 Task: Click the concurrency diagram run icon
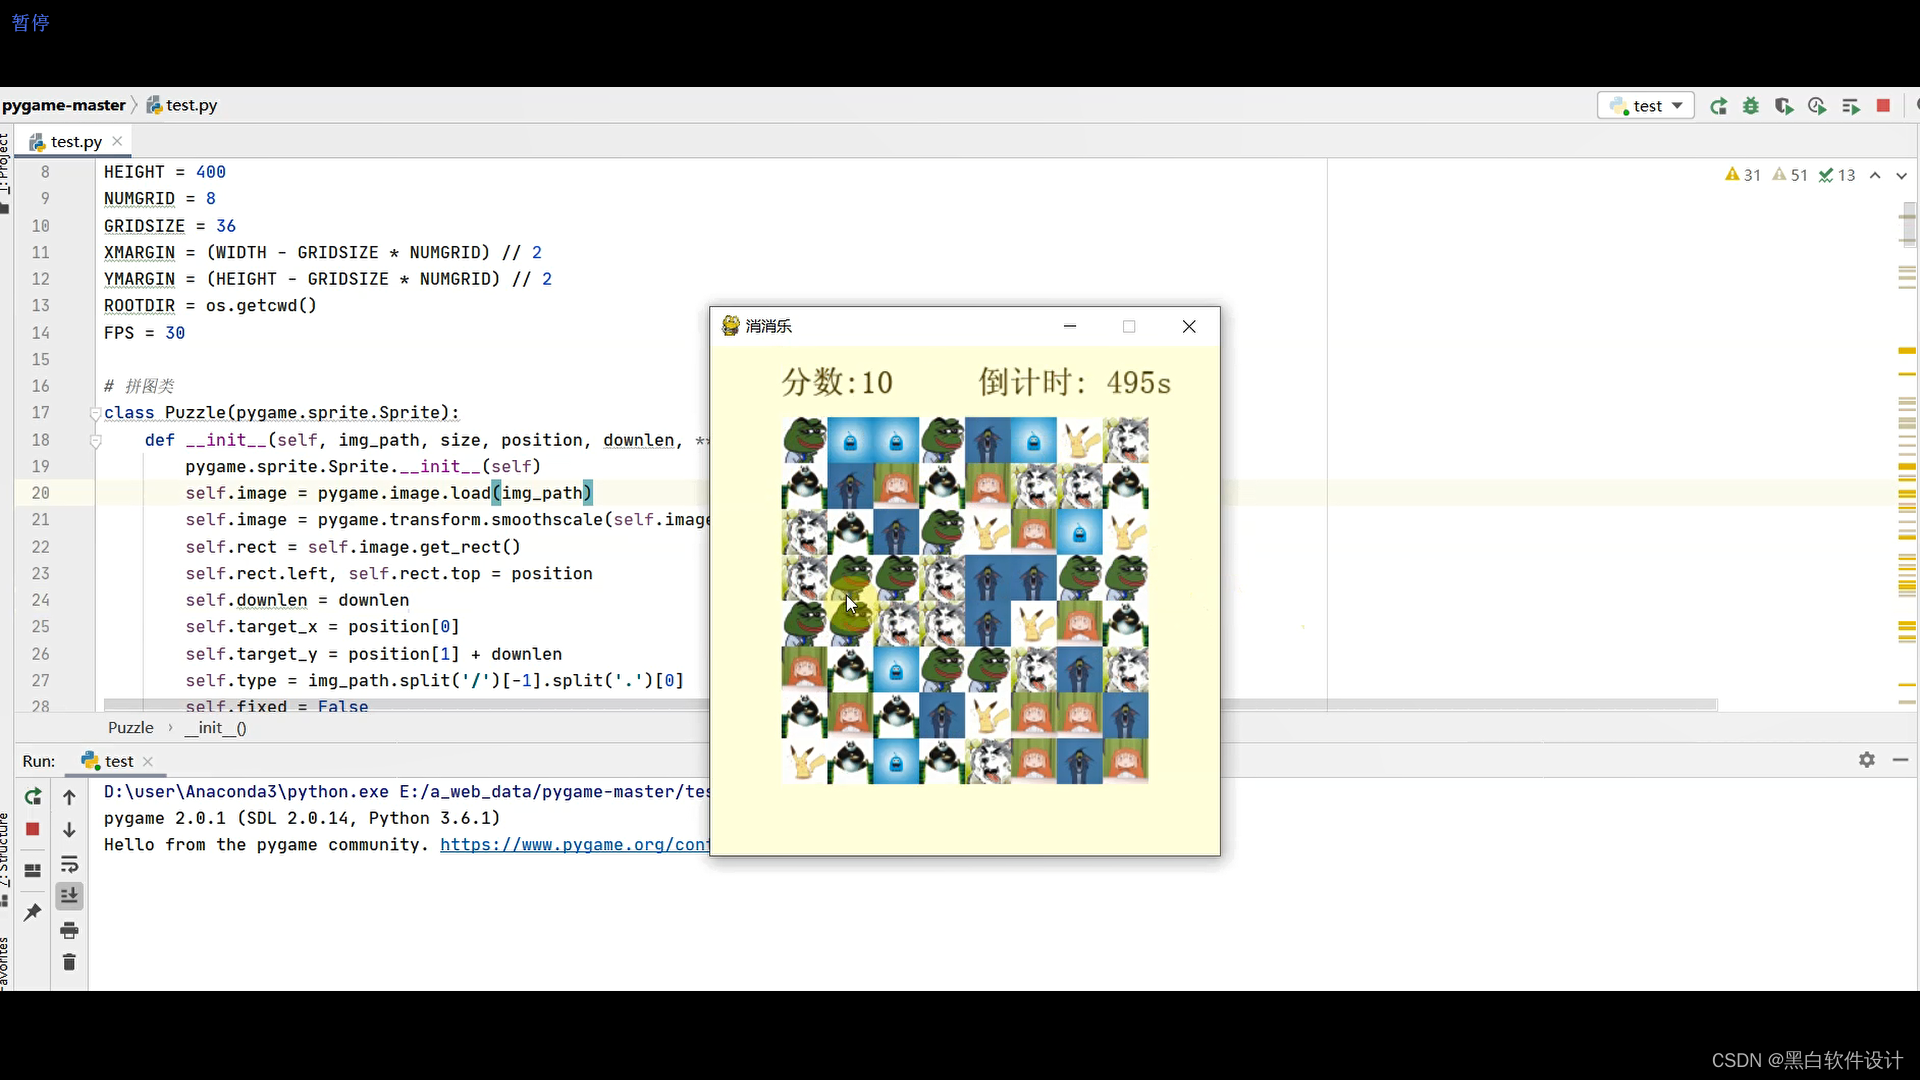(x=1850, y=106)
